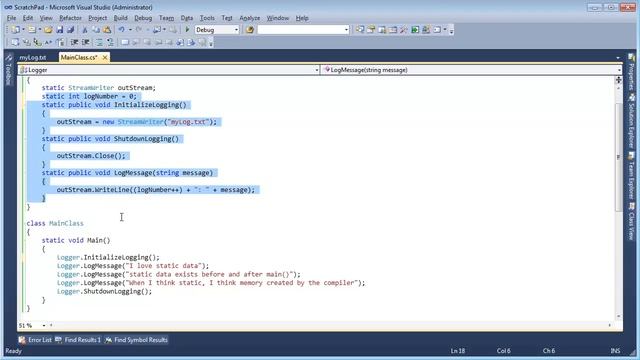Screen dimensions: 640x360
Task: Show the Find Symbol Results panel
Action: (136, 340)
